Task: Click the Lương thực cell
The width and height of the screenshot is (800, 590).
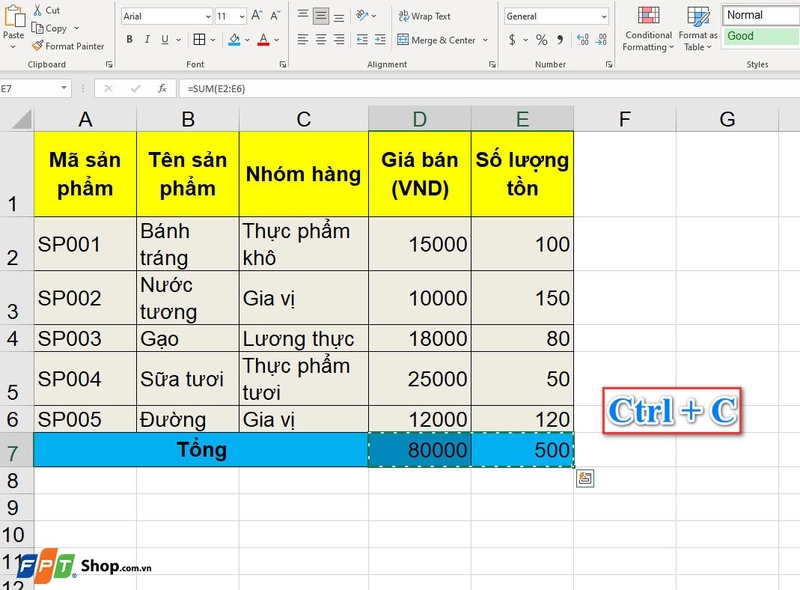Action: coord(304,338)
